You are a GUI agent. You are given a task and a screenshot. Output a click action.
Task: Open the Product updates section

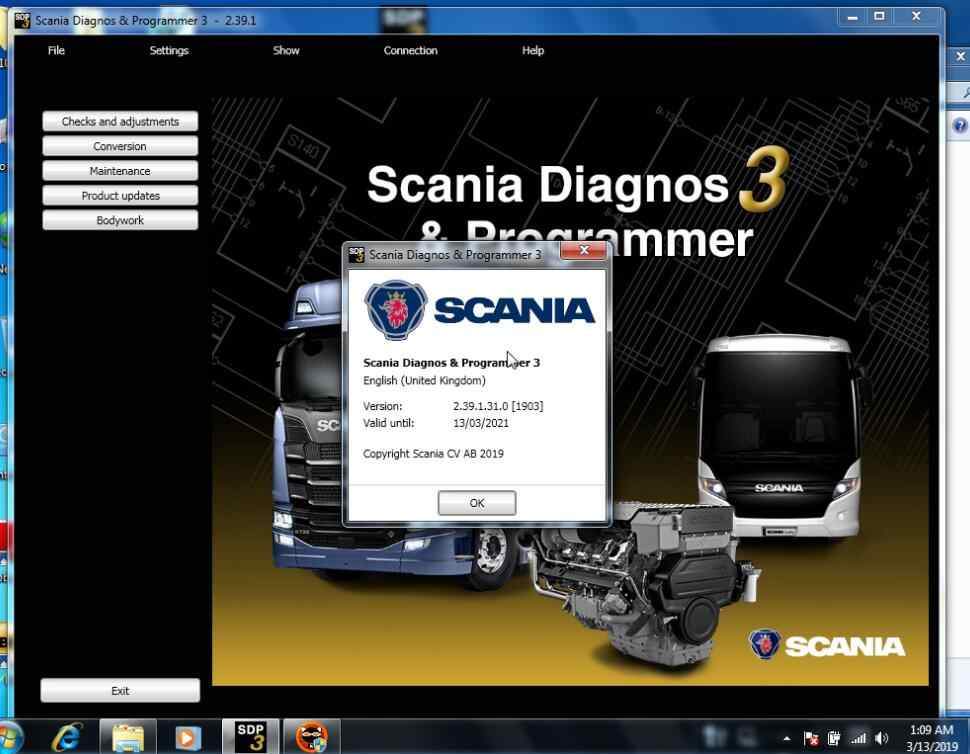coord(120,195)
